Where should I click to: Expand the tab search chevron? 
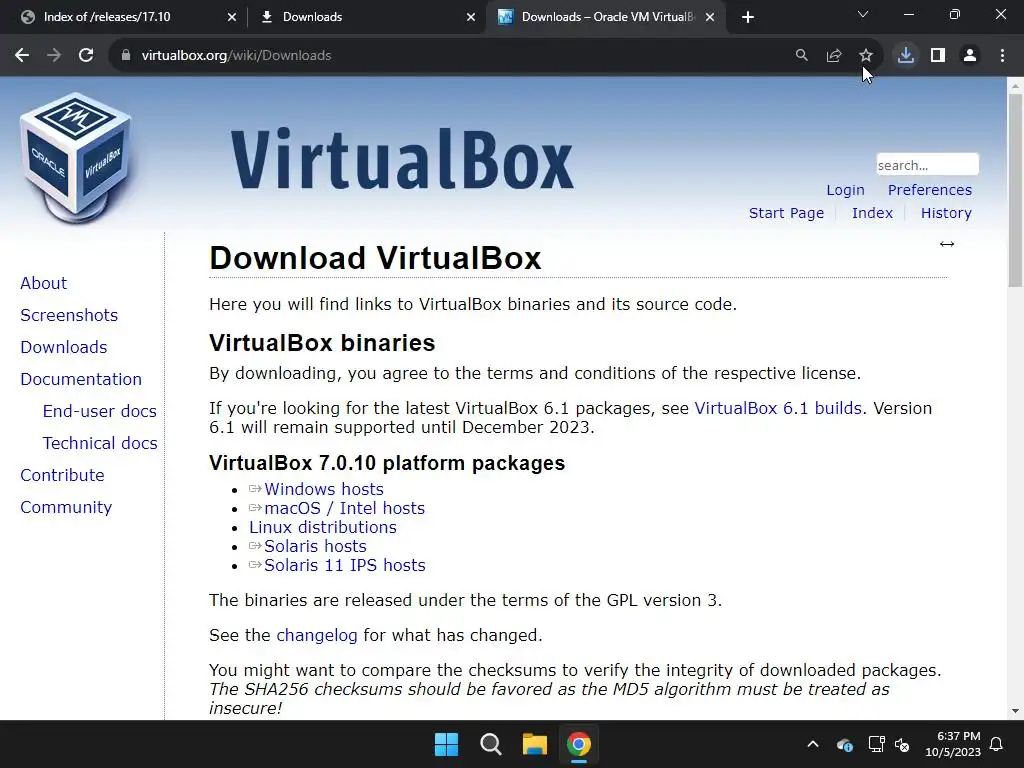[x=863, y=14]
